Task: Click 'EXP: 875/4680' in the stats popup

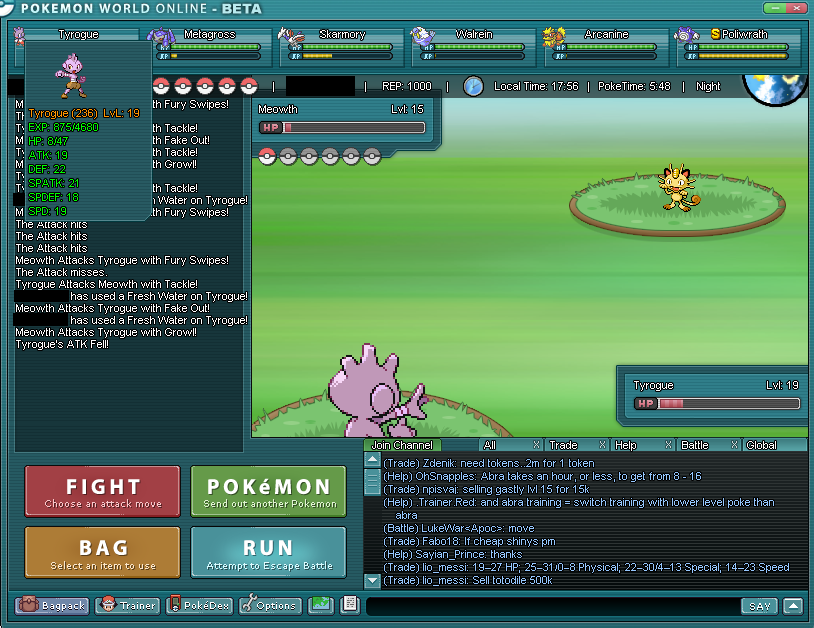Action: click(x=63, y=127)
